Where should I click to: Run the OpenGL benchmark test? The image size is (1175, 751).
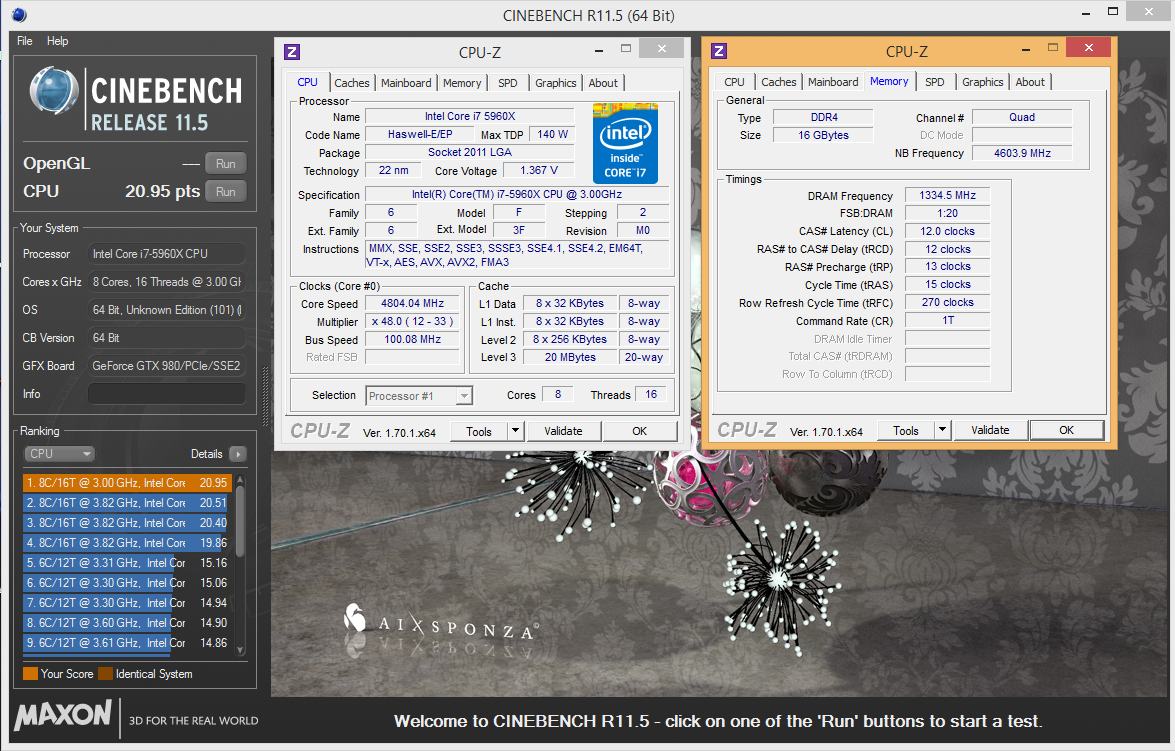tap(226, 164)
